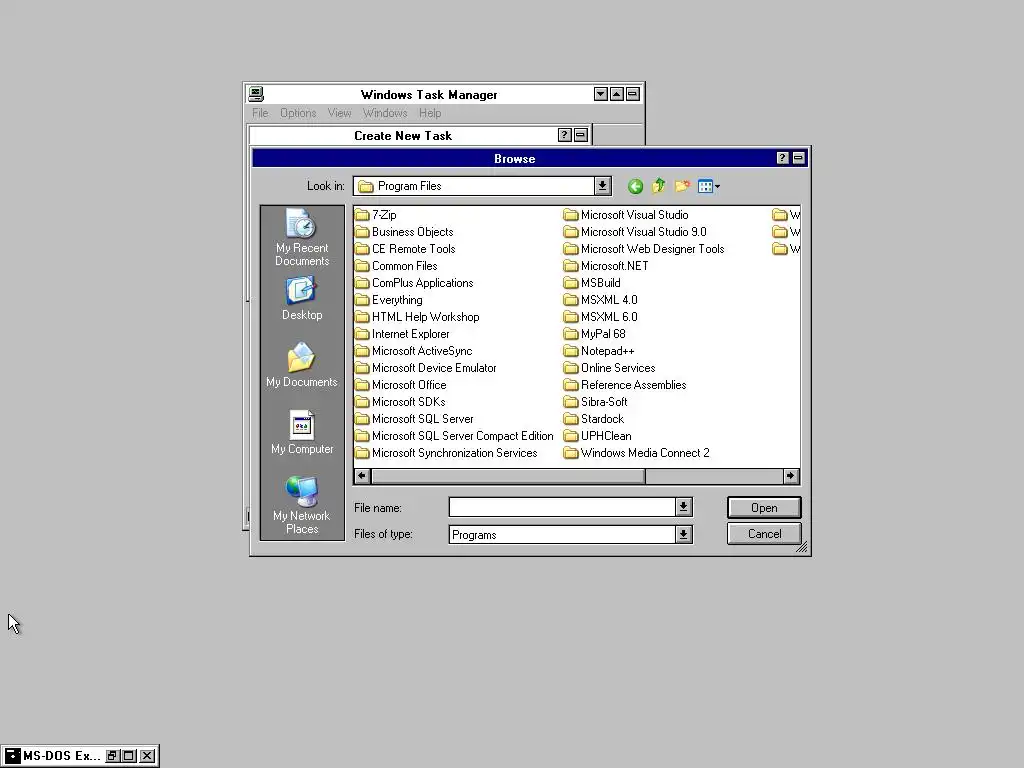Select the ComPlus Applications folder
1024x768 pixels.
(415, 283)
